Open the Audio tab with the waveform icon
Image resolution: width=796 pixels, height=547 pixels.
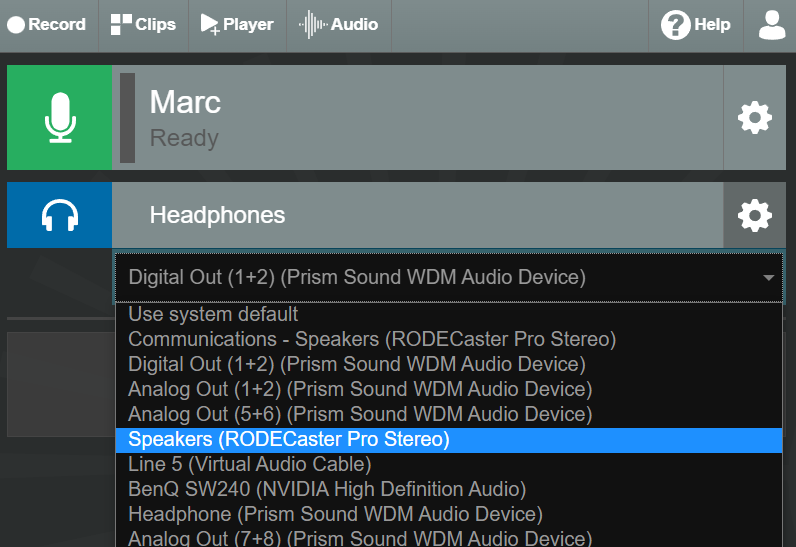339,25
